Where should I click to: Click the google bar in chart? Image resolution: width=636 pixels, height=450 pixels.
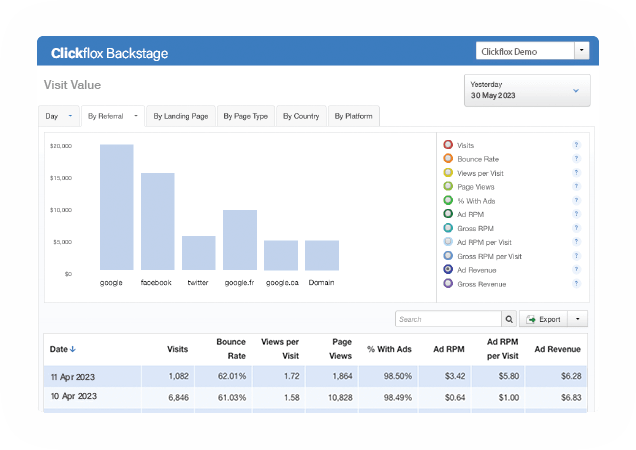pos(116,207)
